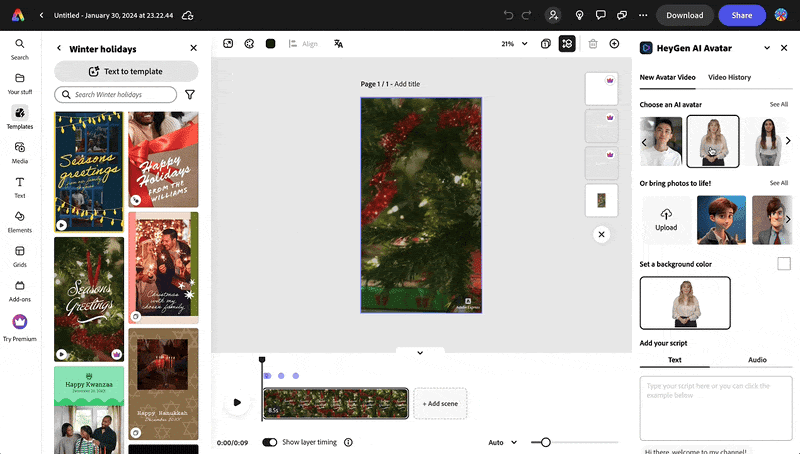This screenshot has height=454, width=800.
Task: Open the more options ellipsis menu
Action: click(643, 15)
